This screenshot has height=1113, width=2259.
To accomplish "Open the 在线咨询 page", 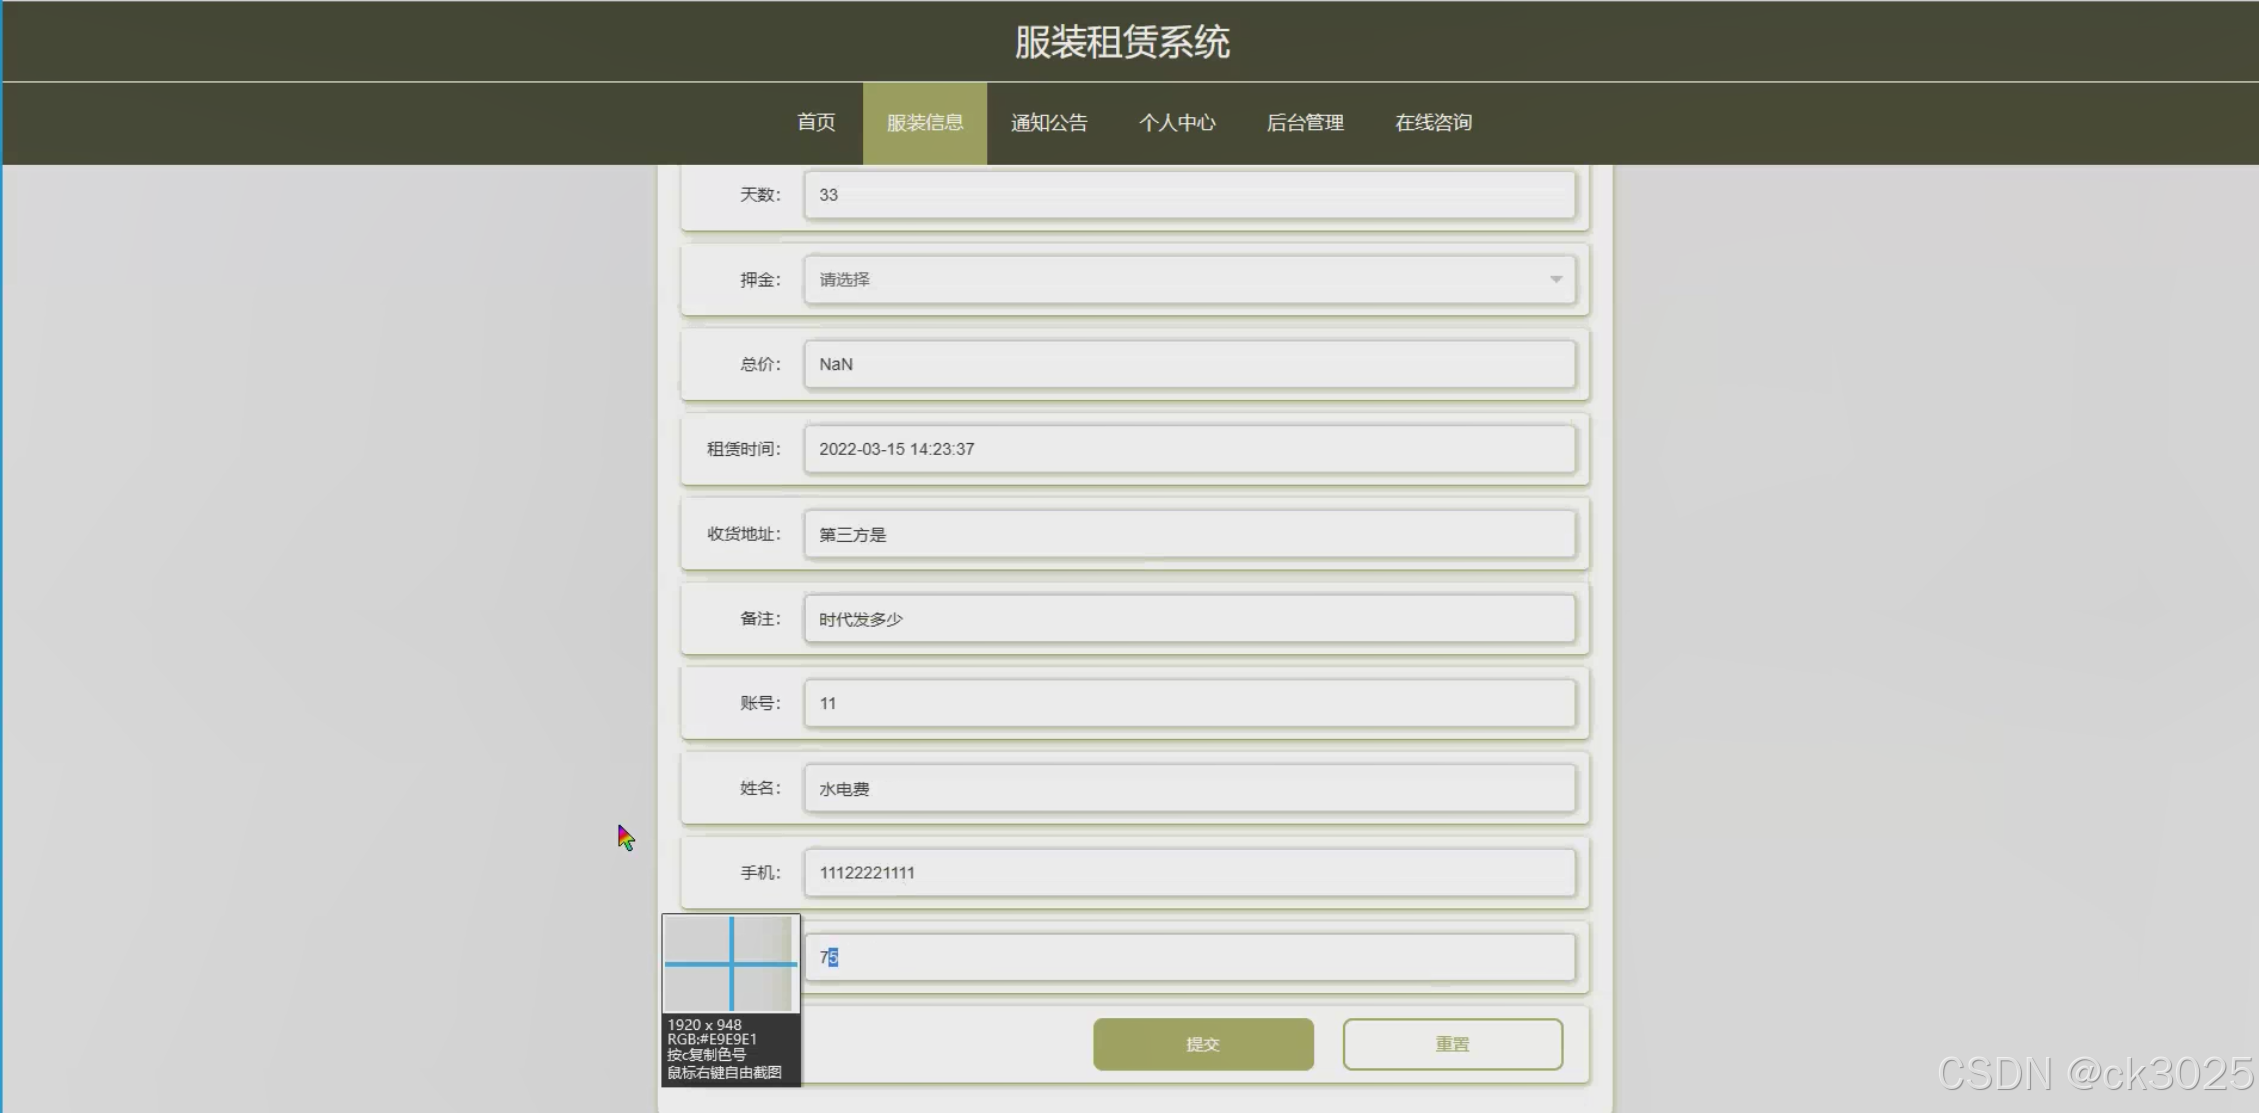I will tap(1433, 123).
